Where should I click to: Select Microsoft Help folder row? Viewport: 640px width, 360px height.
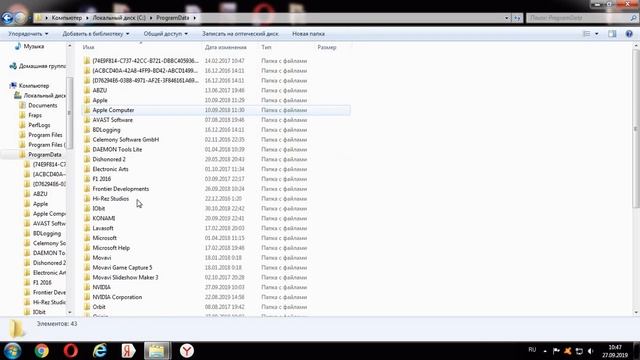point(216,248)
